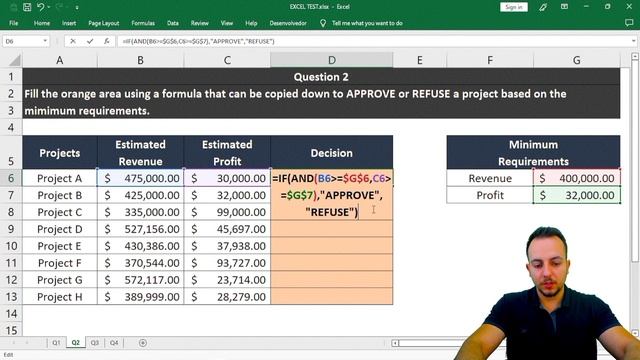This screenshot has width=640, height=360.
Task: Switch to the Q3 sheet tab
Action: pyautogui.click(x=95, y=343)
